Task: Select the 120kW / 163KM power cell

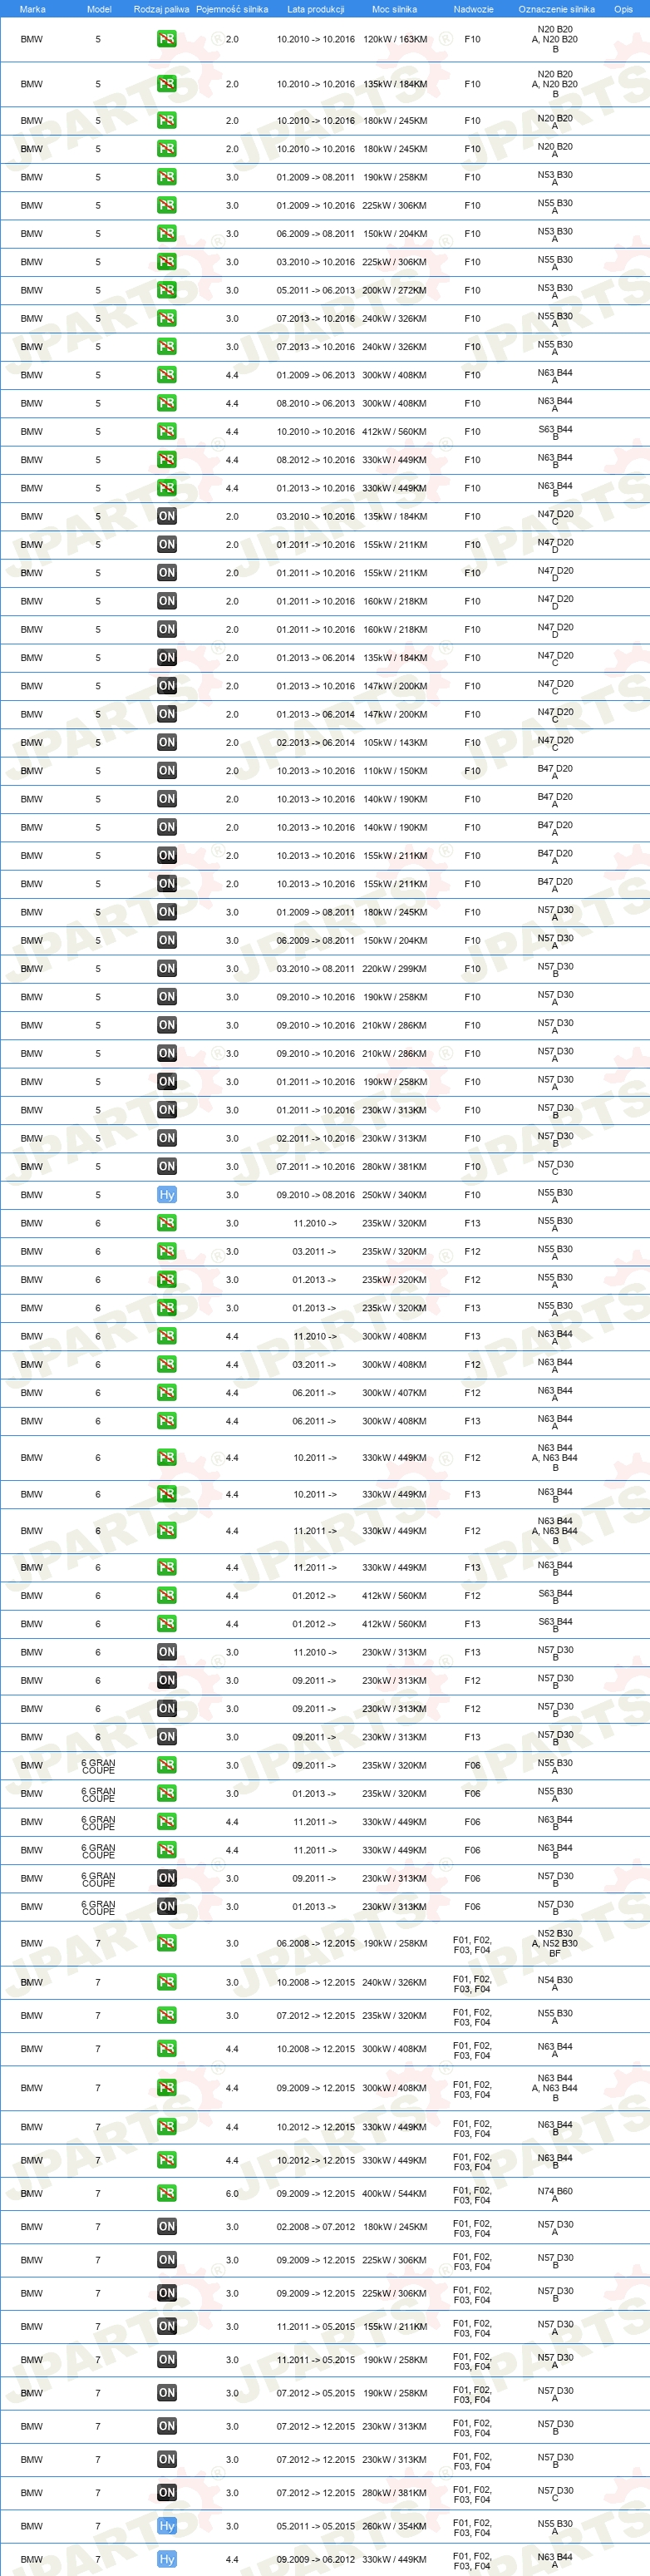Action: 395,40
